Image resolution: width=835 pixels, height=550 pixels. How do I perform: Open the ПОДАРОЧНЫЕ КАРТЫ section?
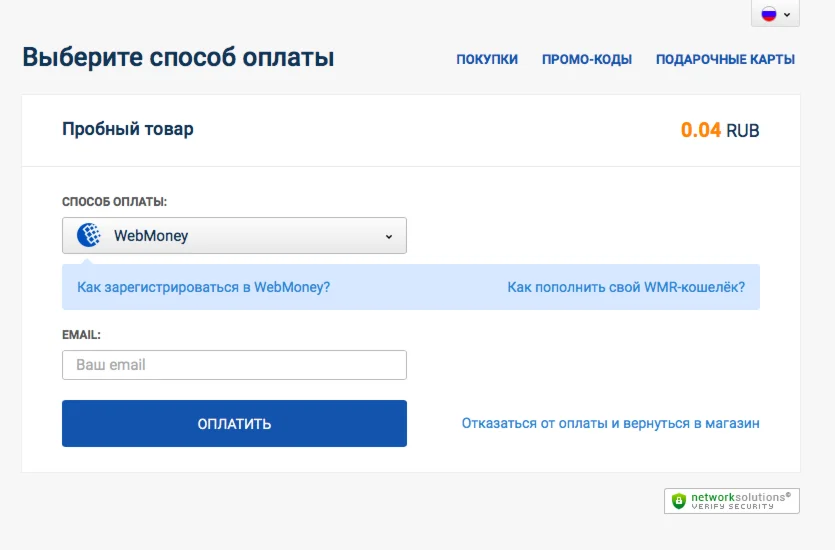725,59
